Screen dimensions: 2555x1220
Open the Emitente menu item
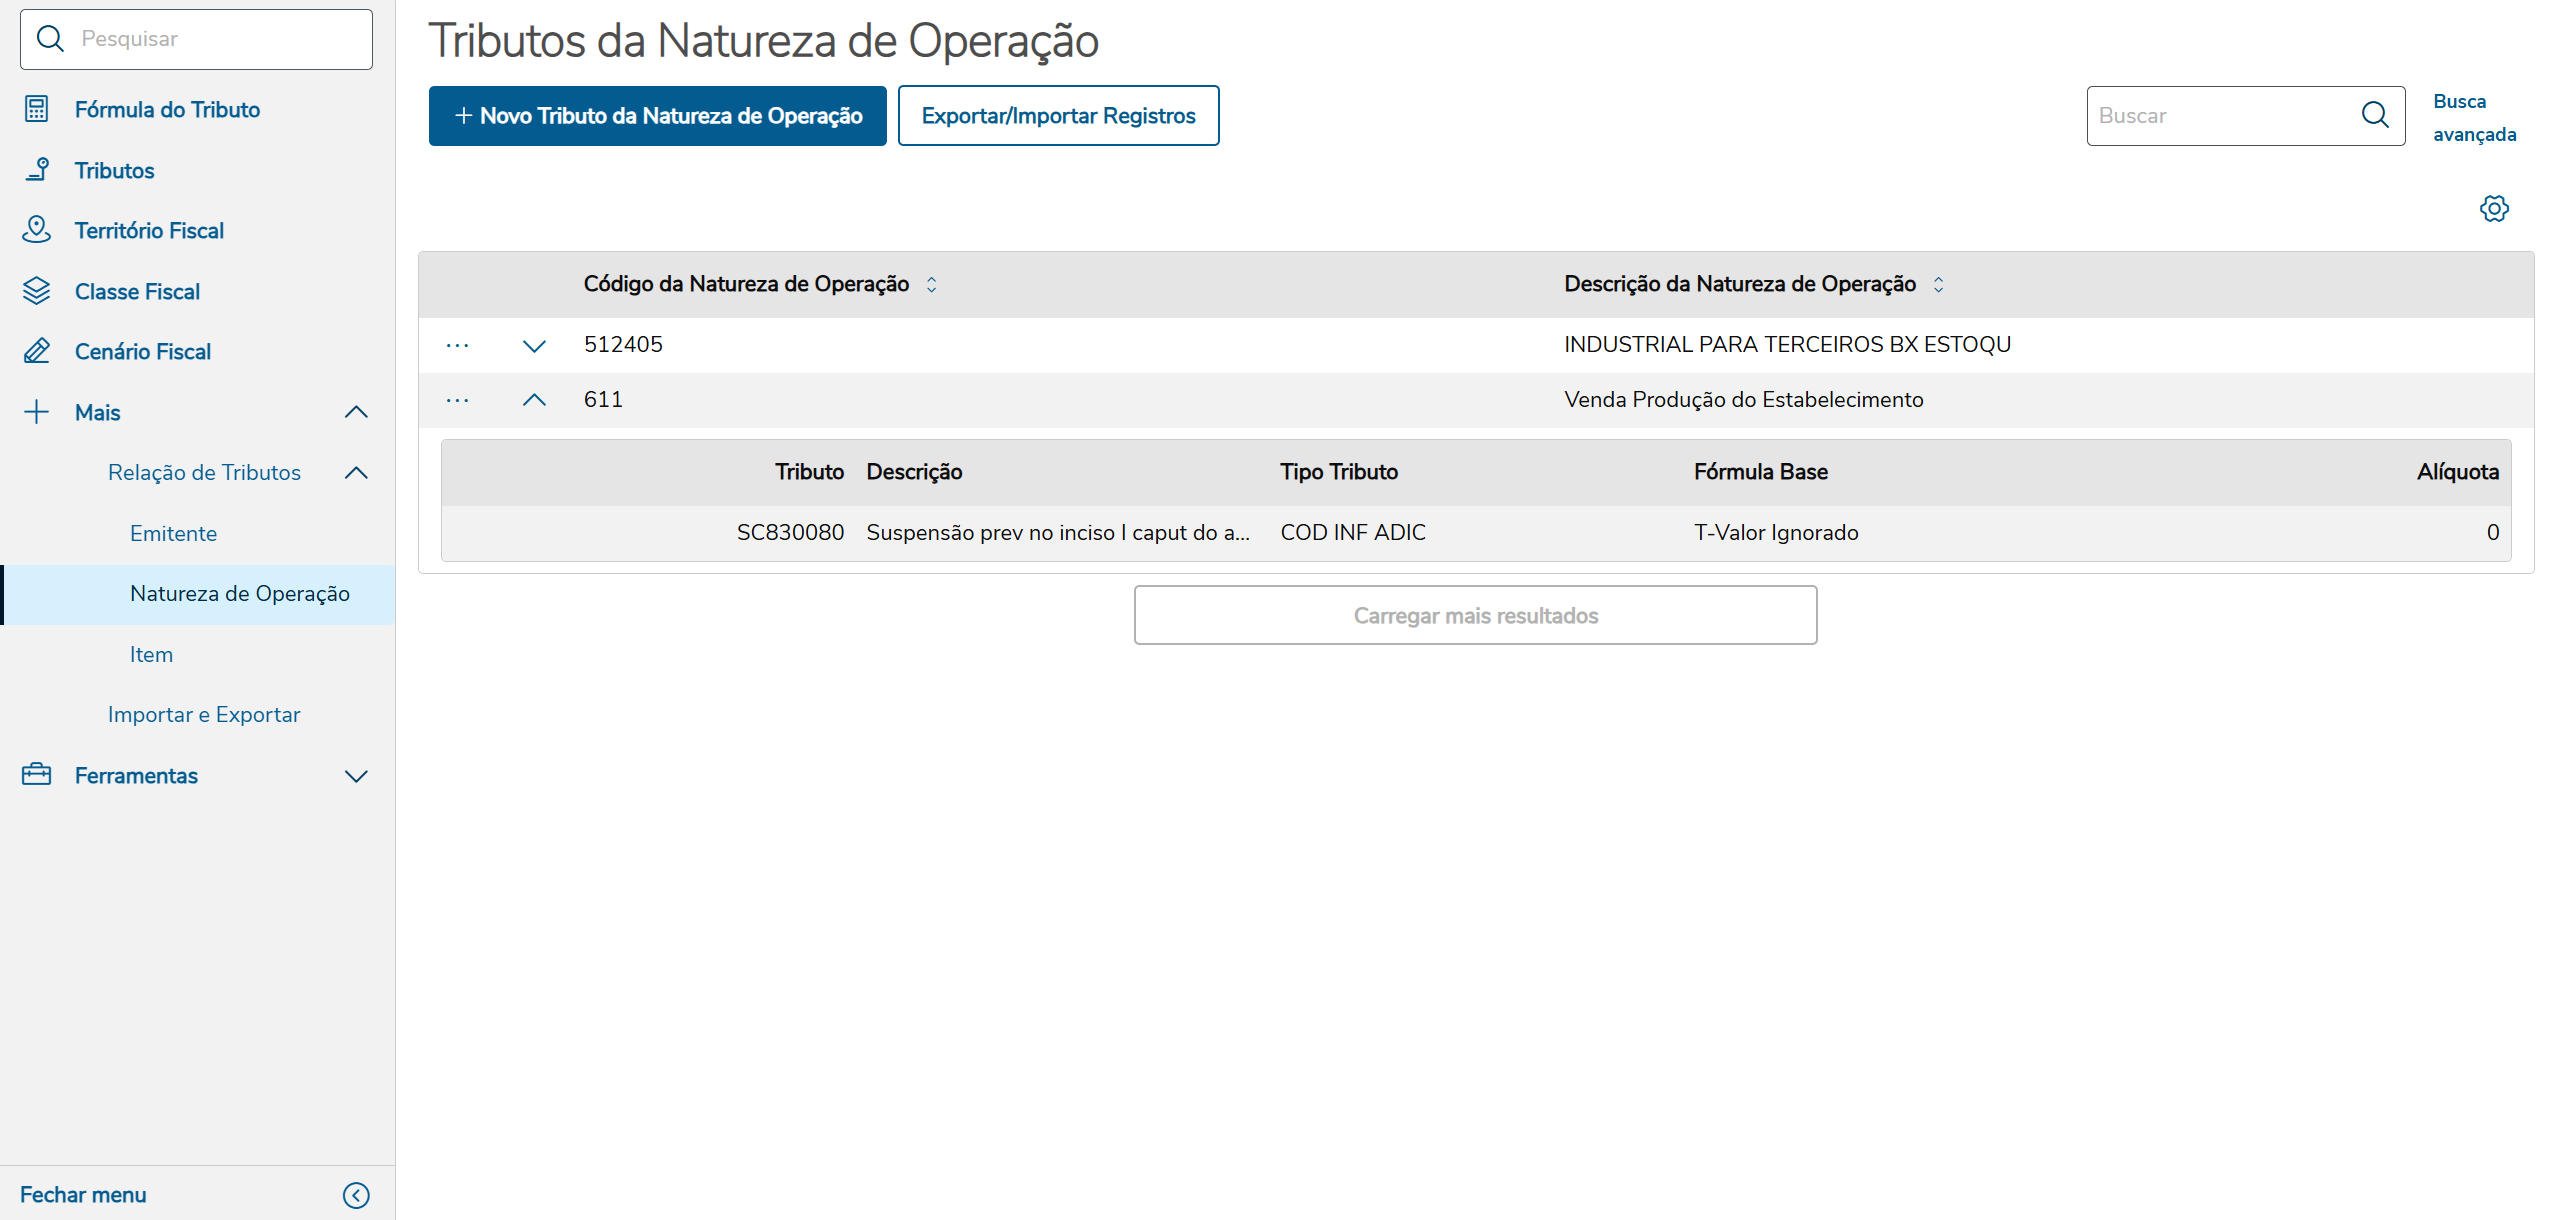(173, 533)
